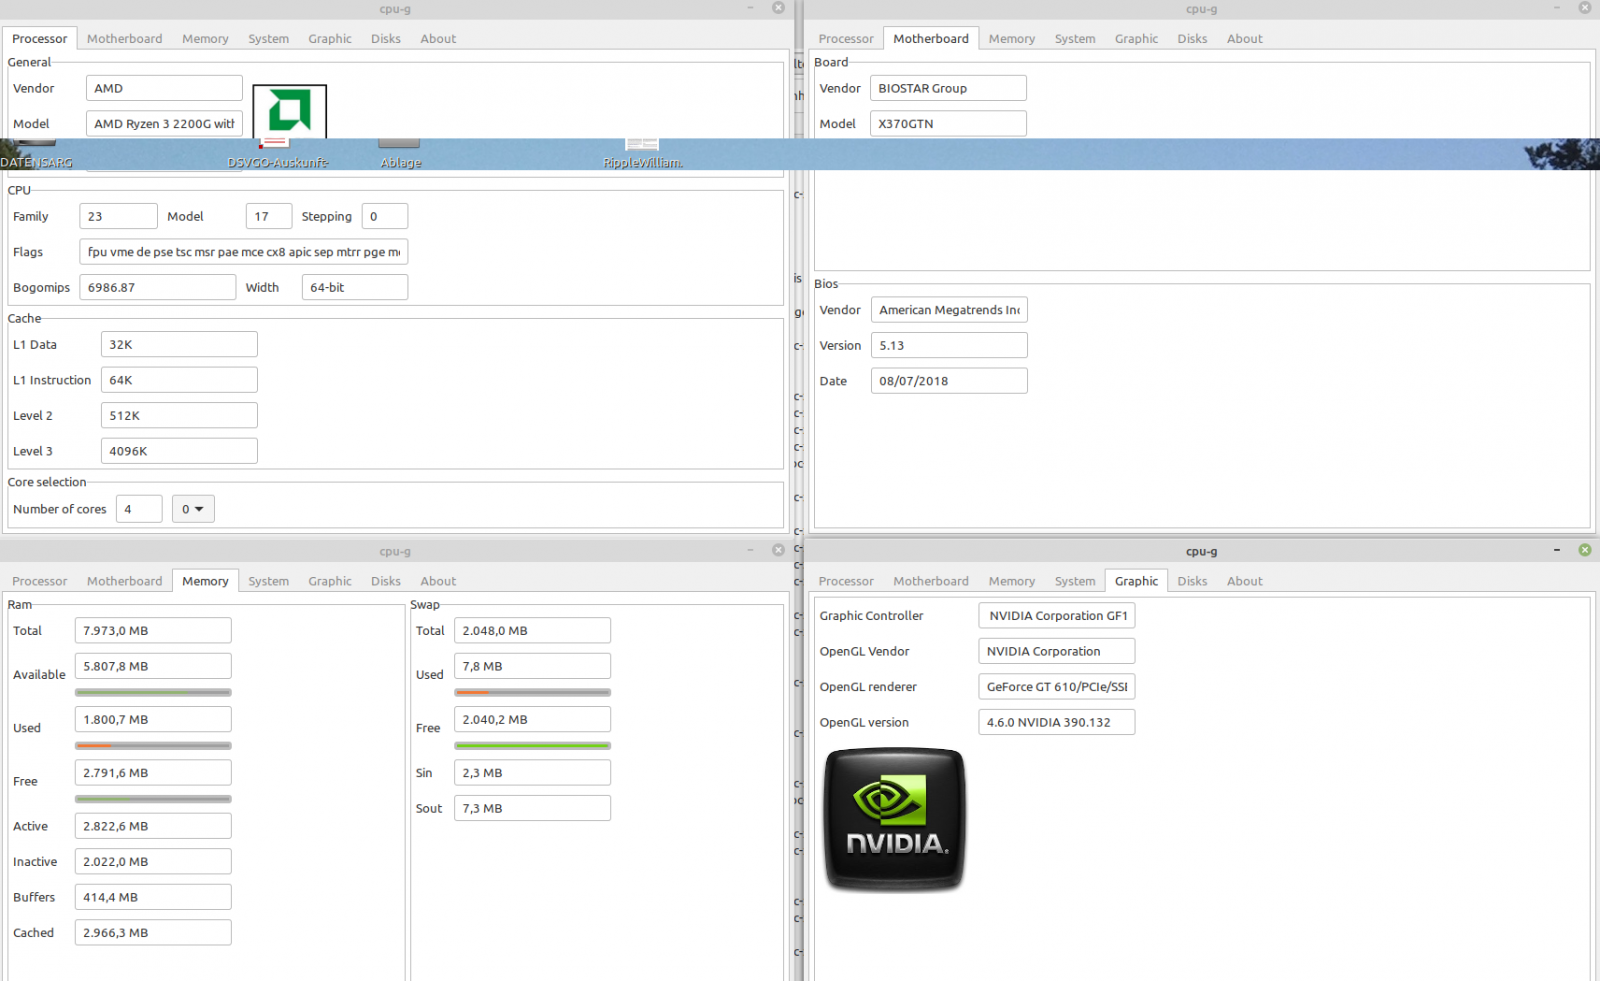
Task: Switch to Memory tab in the AMD processor window
Action: [205, 39]
